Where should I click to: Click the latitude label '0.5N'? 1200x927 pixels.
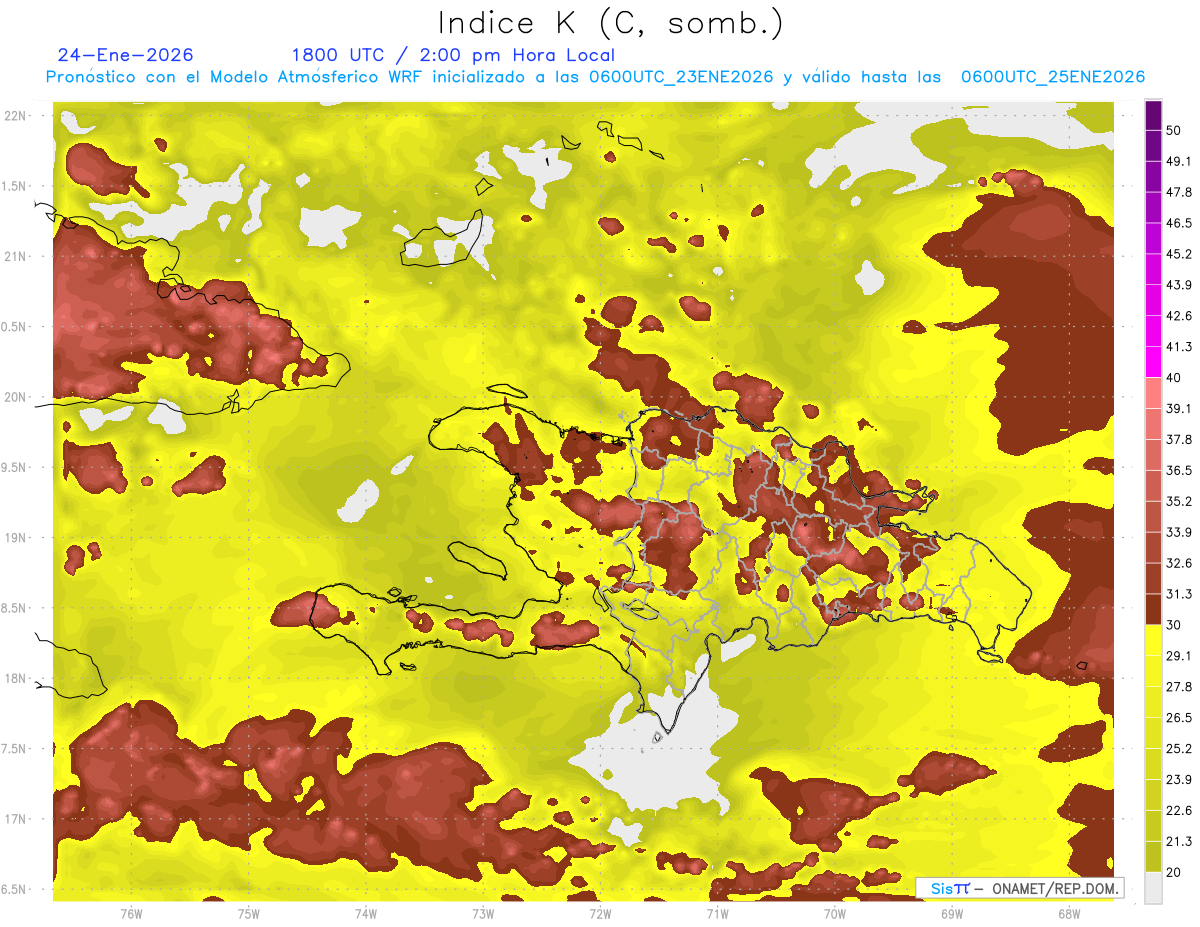(x=14, y=327)
